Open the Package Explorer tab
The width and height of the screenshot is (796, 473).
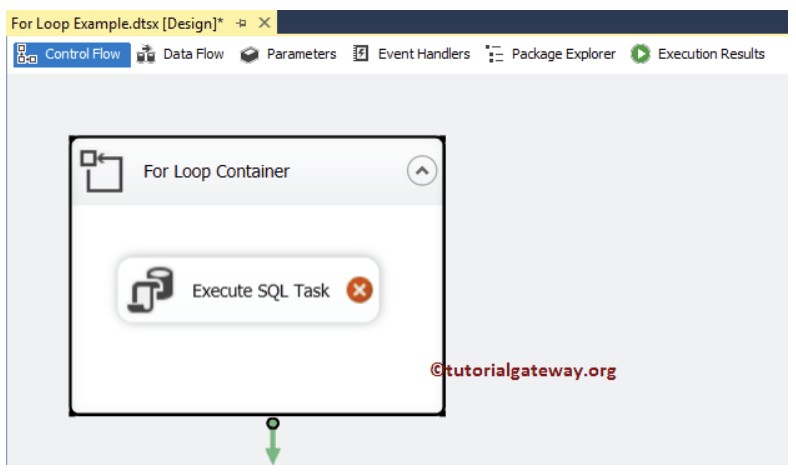pyautogui.click(x=550, y=54)
